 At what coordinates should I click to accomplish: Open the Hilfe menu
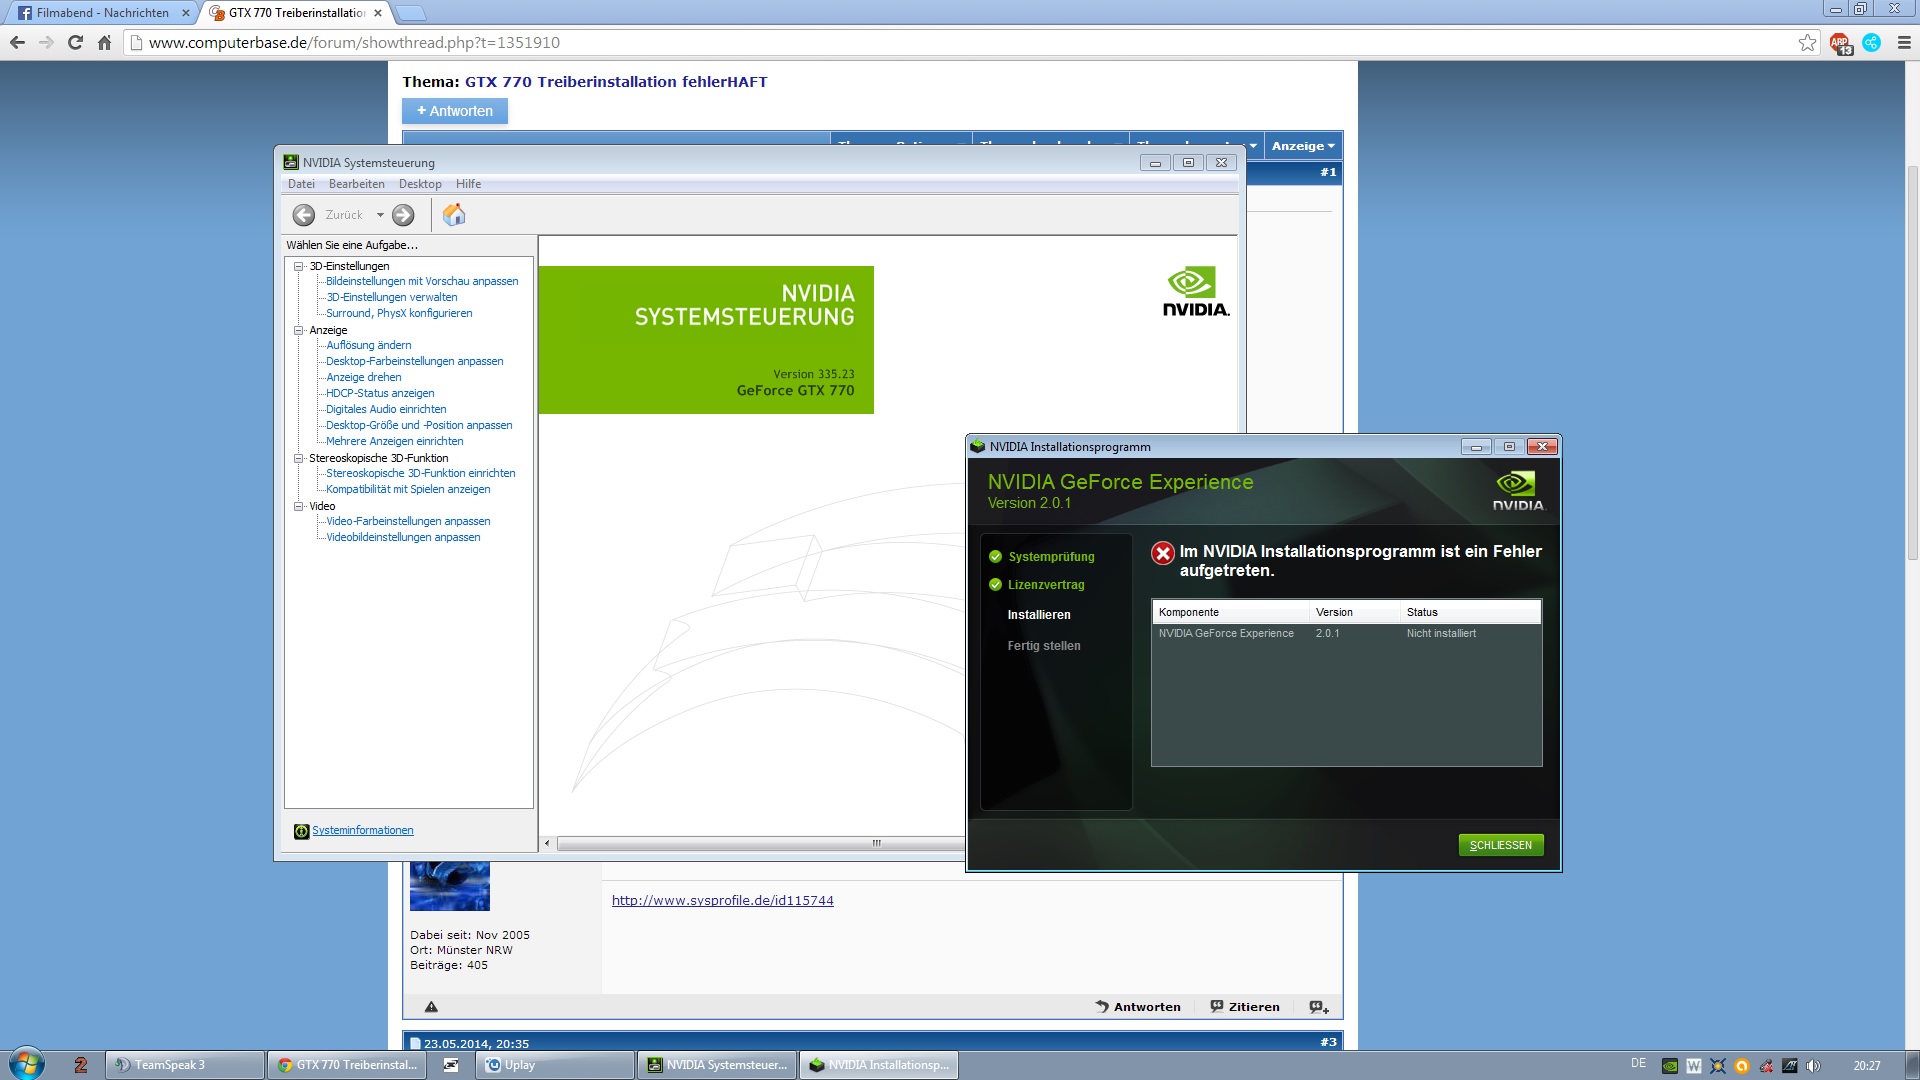click(468, 184)
